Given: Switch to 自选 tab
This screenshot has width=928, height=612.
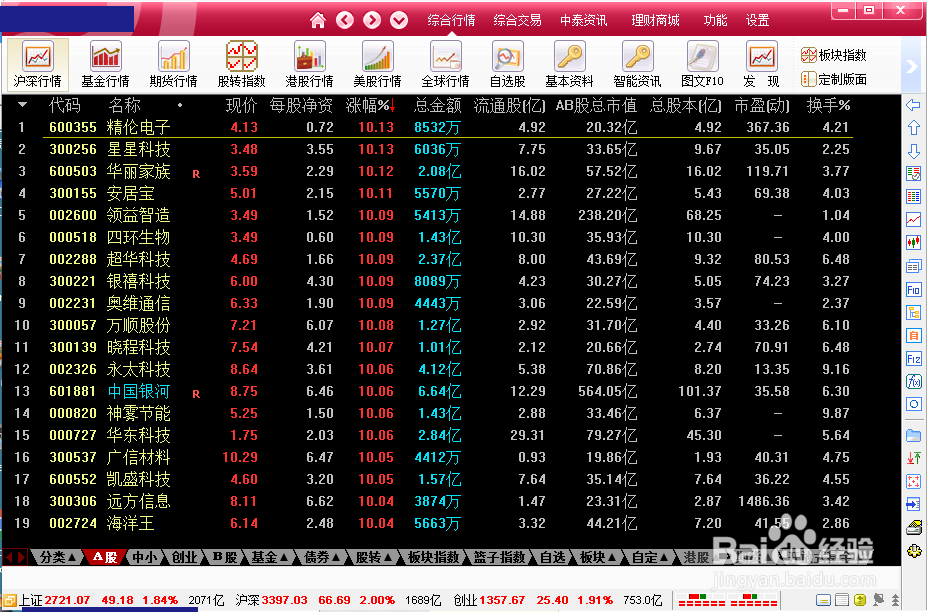Looking at the screenshot, I should point(553,557).
